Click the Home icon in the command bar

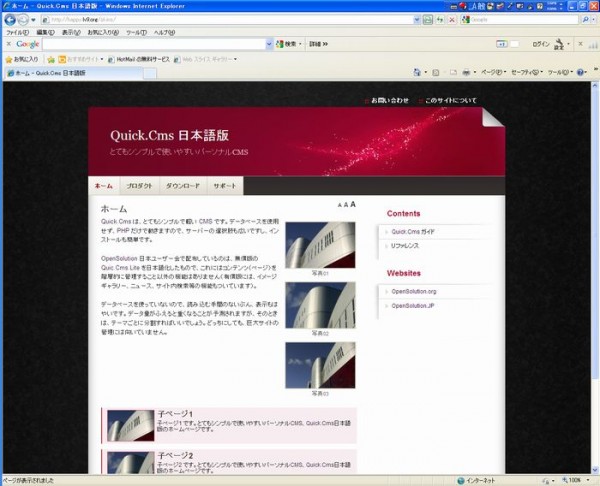[416, 73]
